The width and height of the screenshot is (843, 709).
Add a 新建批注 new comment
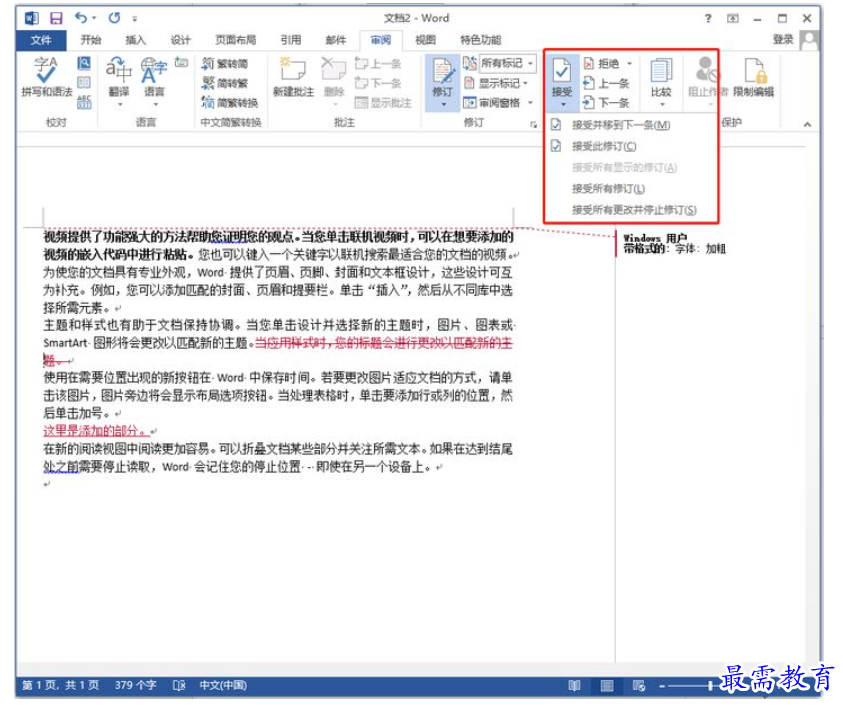click(293, 77)
